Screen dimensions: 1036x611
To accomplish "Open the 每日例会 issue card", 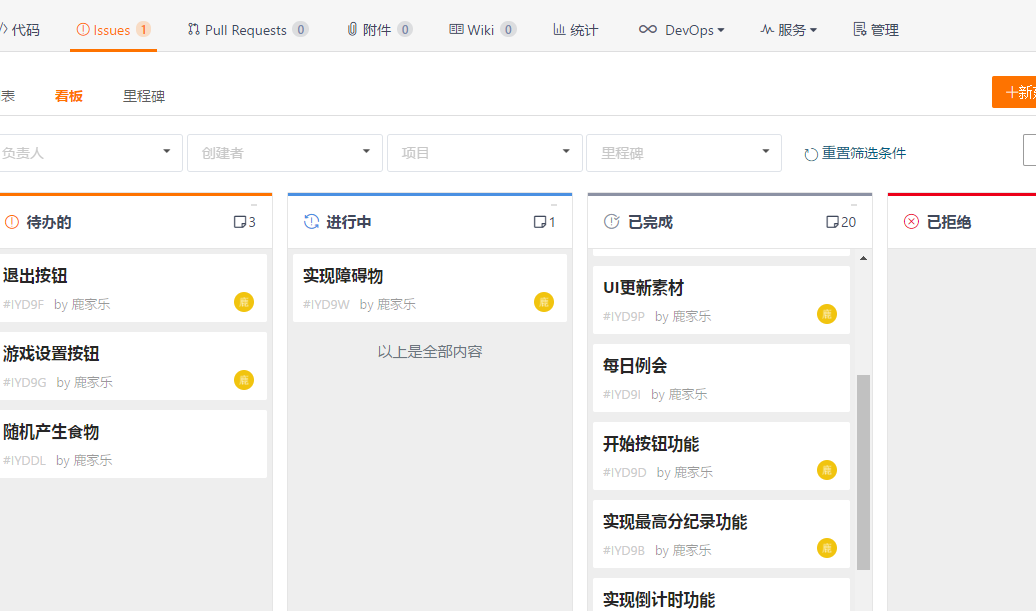I will coord(722,378).
